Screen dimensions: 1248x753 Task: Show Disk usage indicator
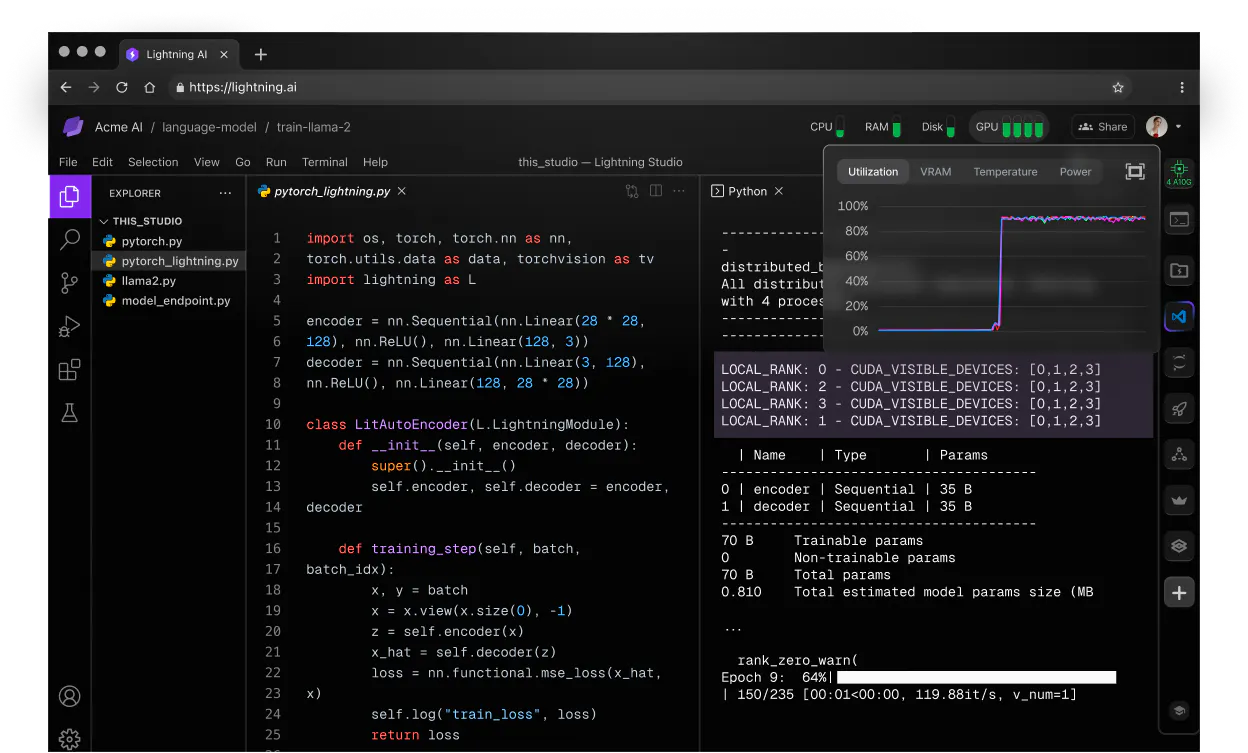click(939, 127)
